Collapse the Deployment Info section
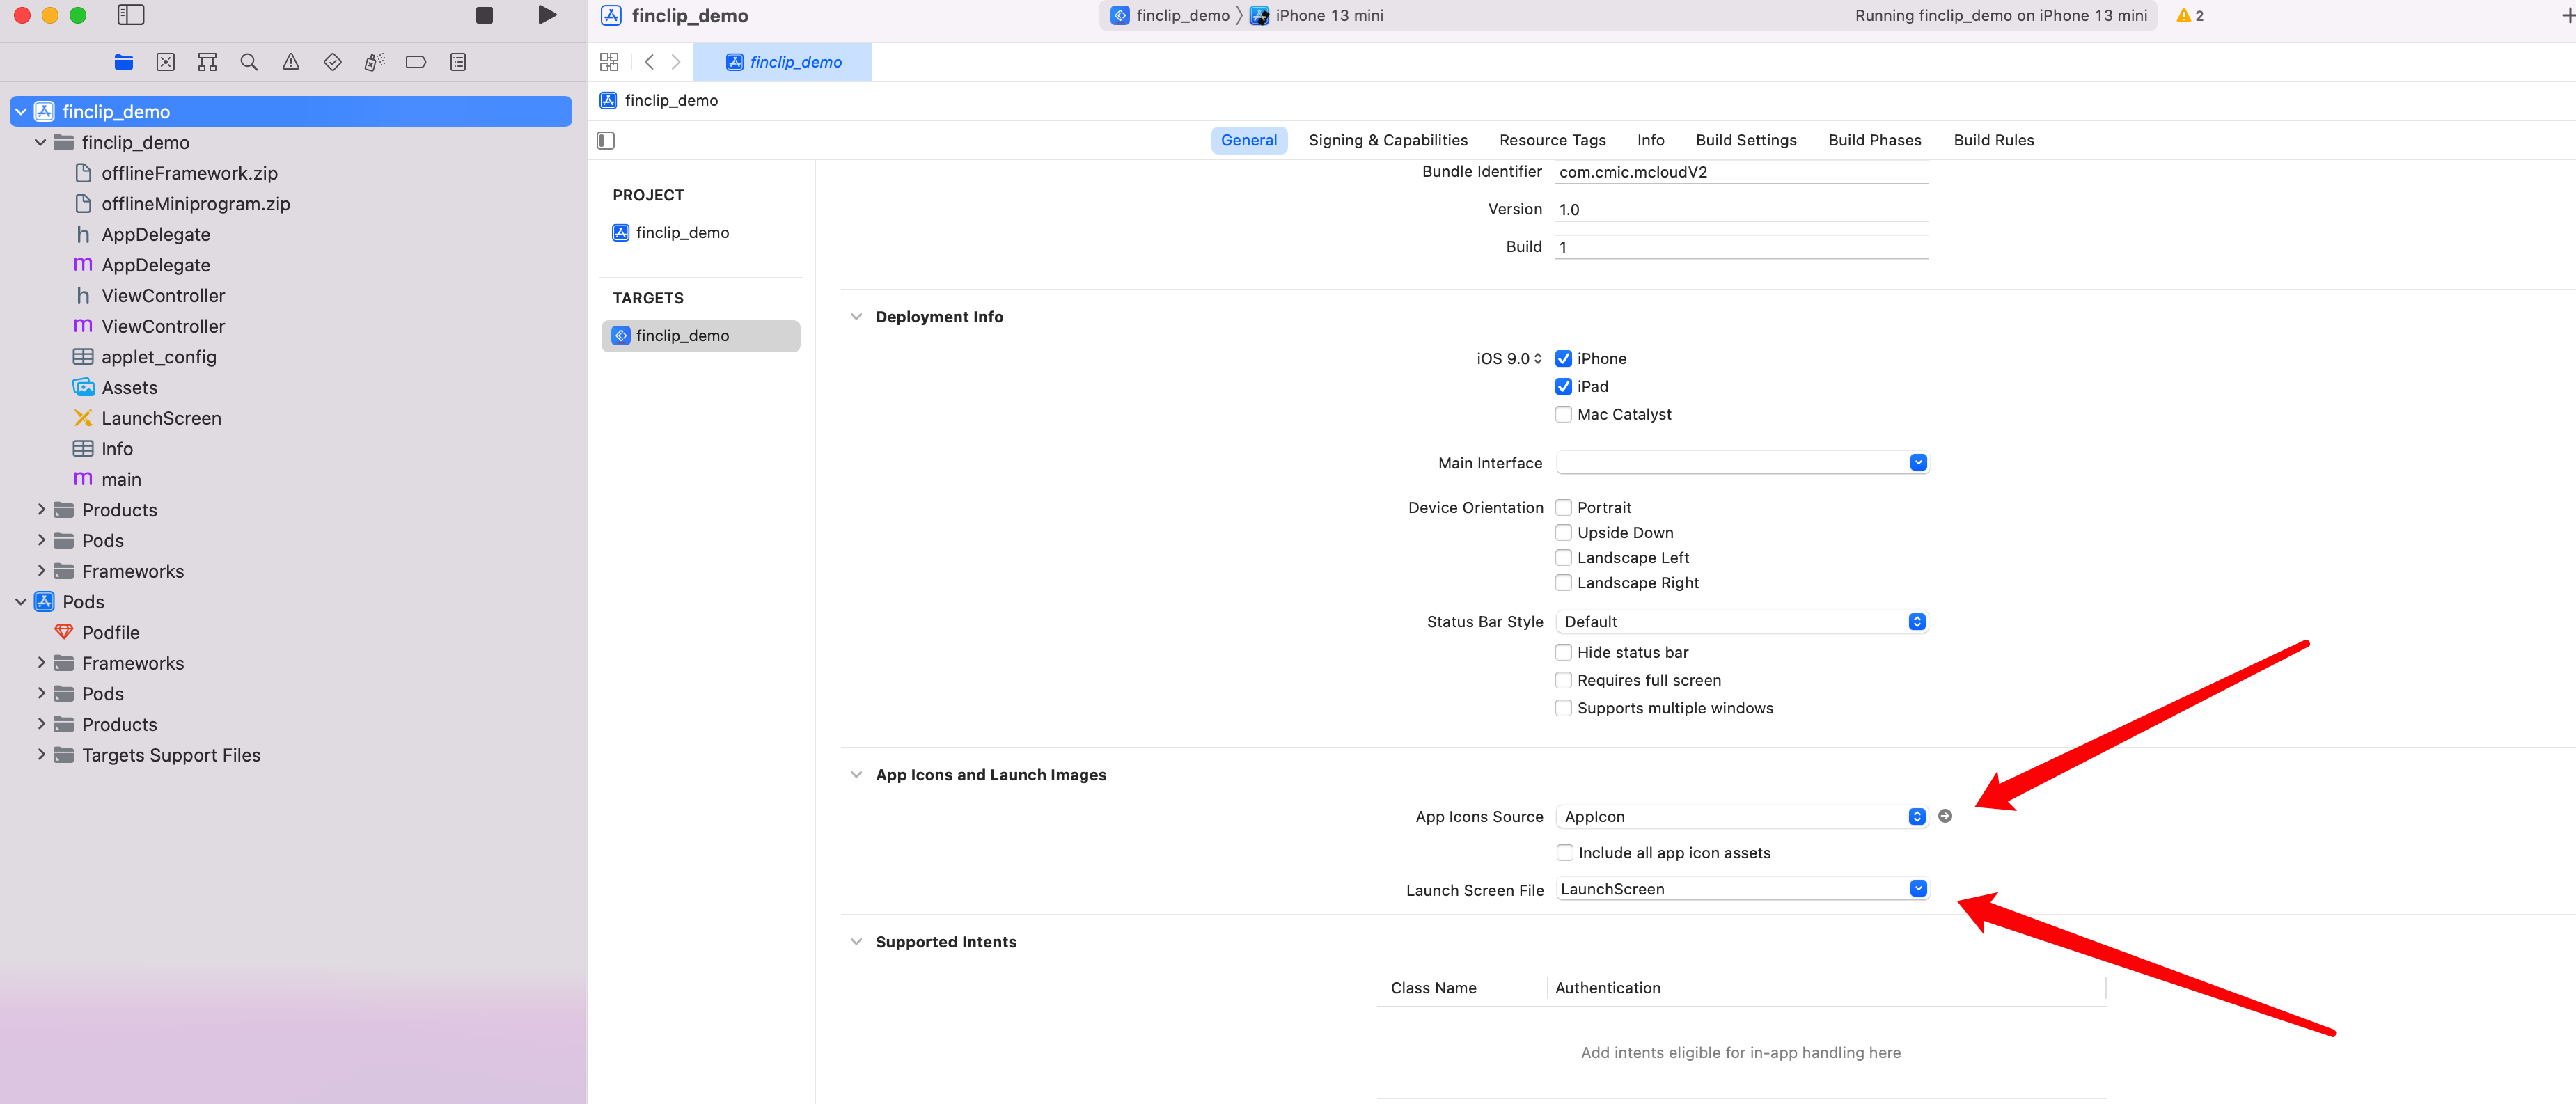2576x1104 pixels. (856, 316)
